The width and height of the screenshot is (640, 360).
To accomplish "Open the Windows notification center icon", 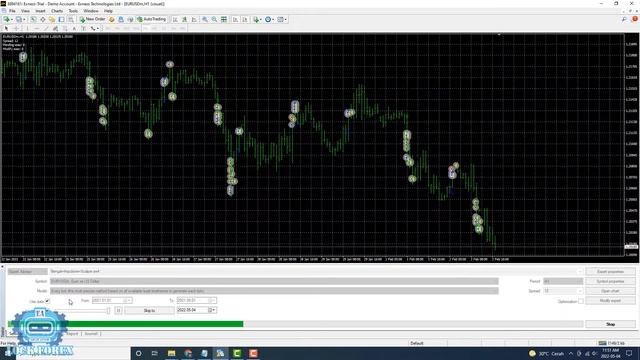I will click(629, 353).
